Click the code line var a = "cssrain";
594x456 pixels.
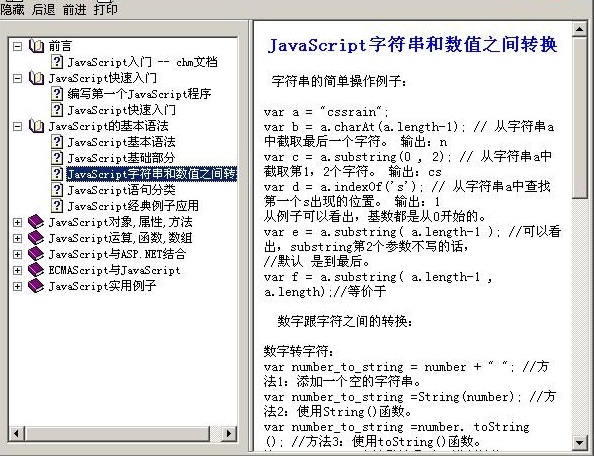pyautogui.click(x=326, y=112)
